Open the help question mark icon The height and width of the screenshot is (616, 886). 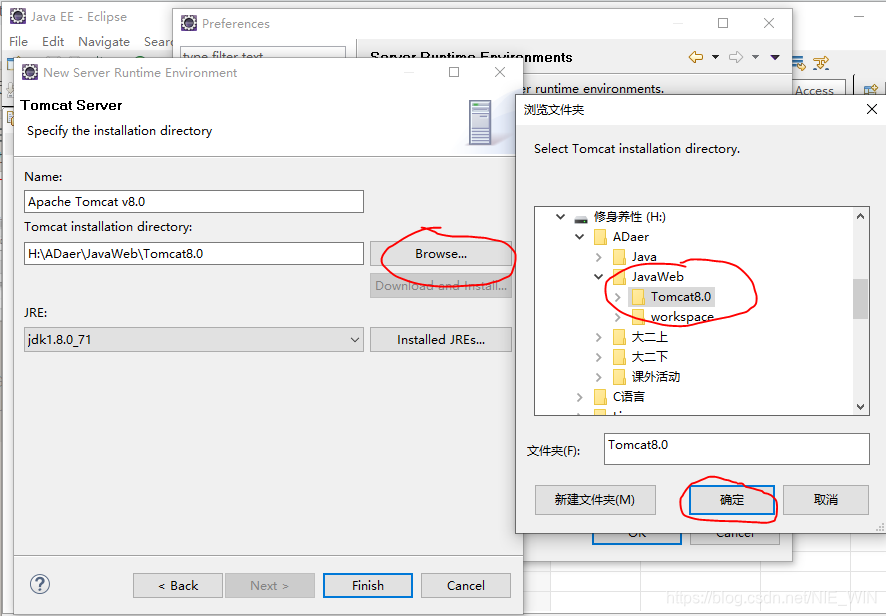pos(40,584)
